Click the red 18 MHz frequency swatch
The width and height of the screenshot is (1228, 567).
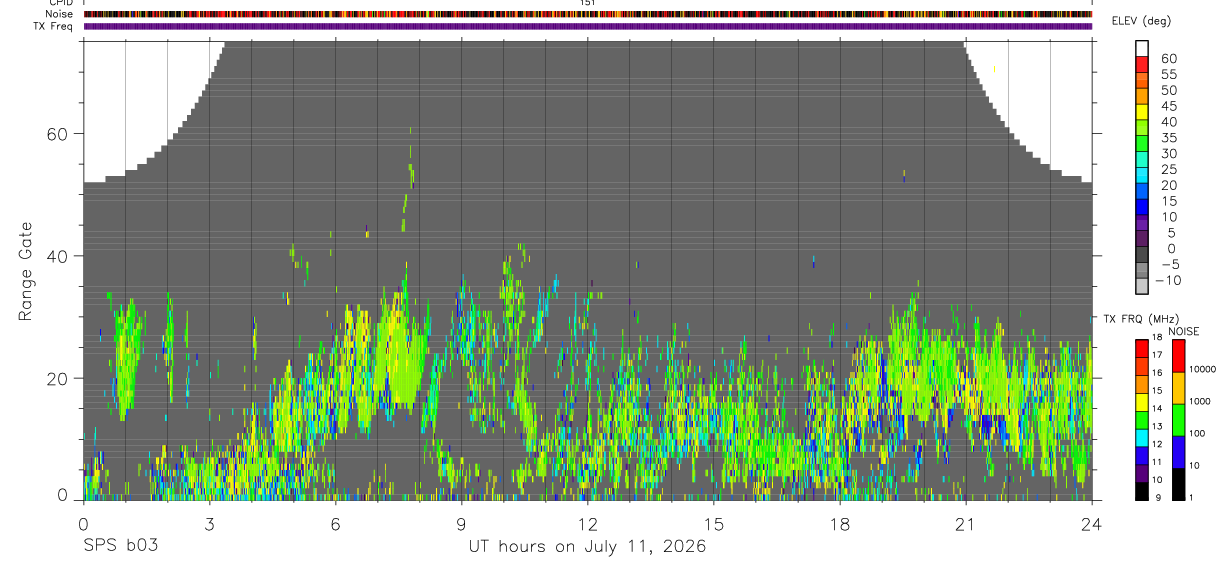[1142, 349]
